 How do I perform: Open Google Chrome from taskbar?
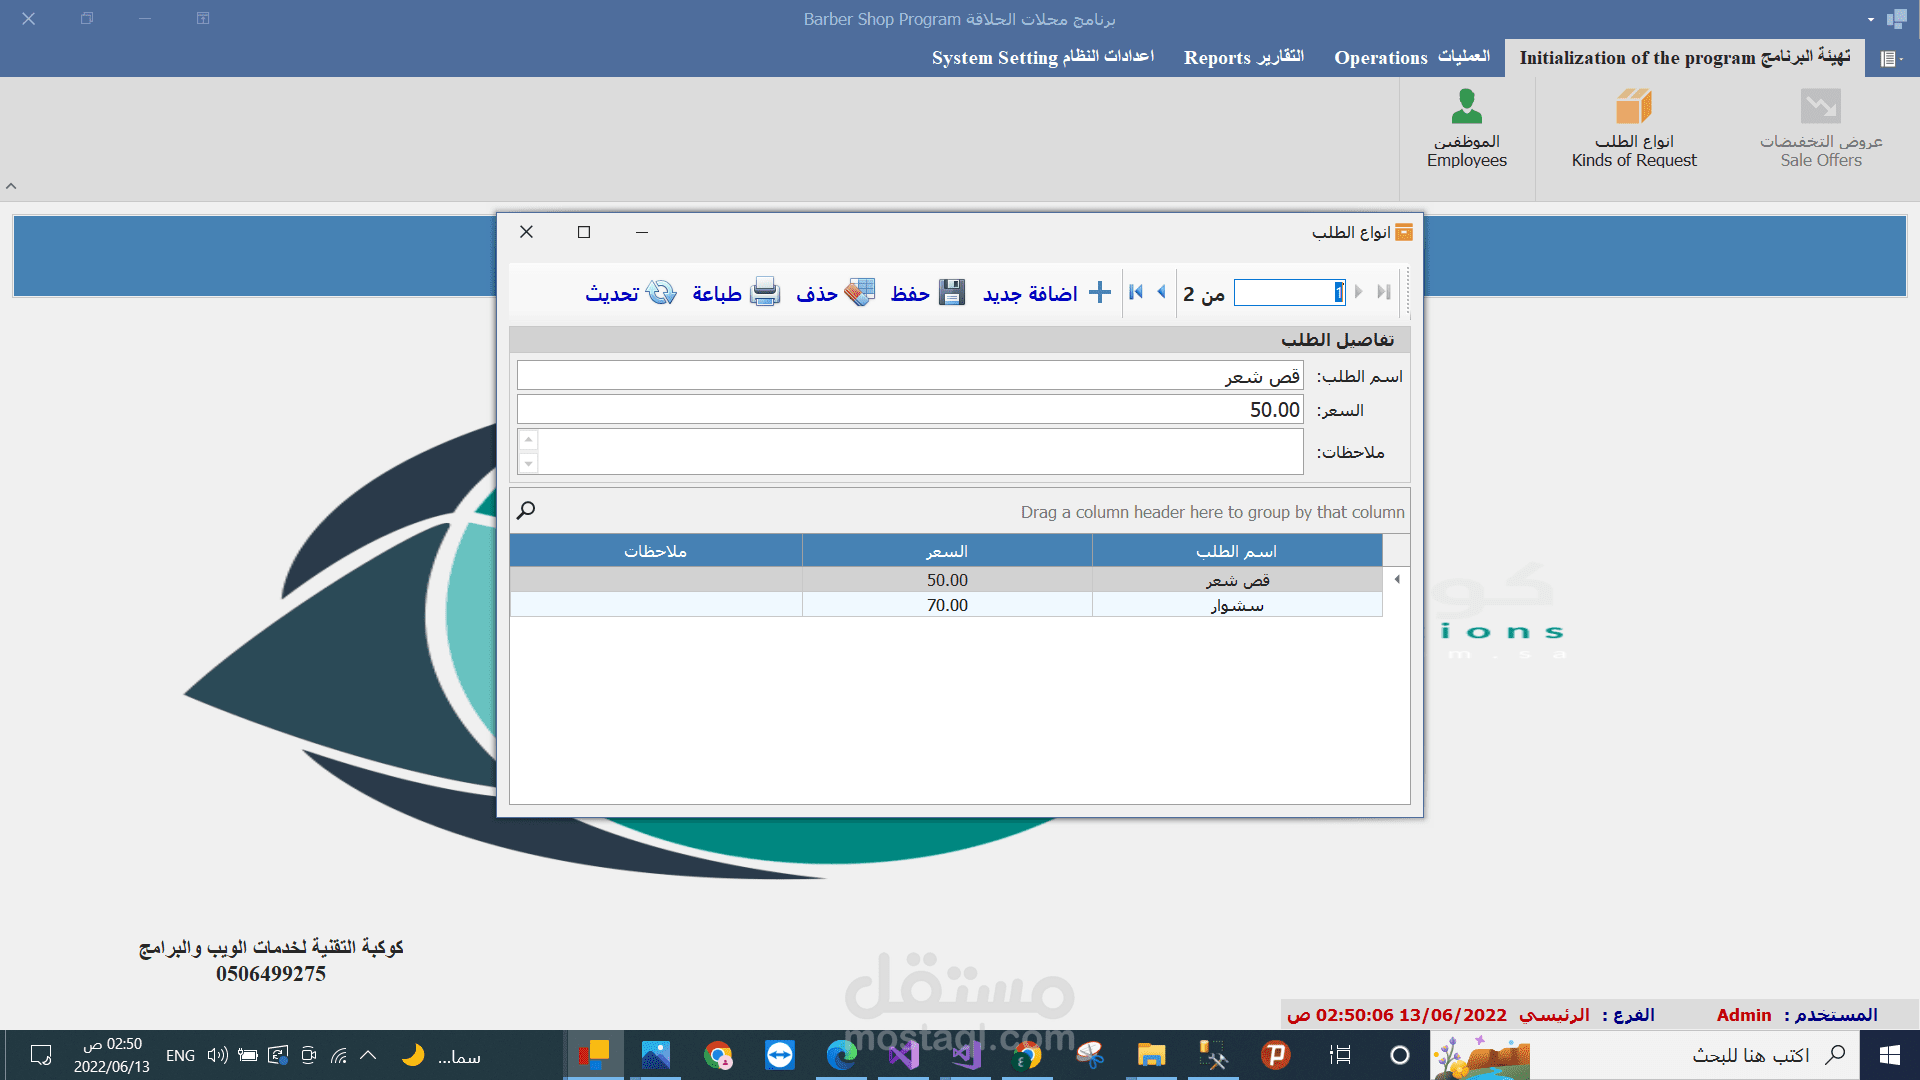pos(717,1055)
